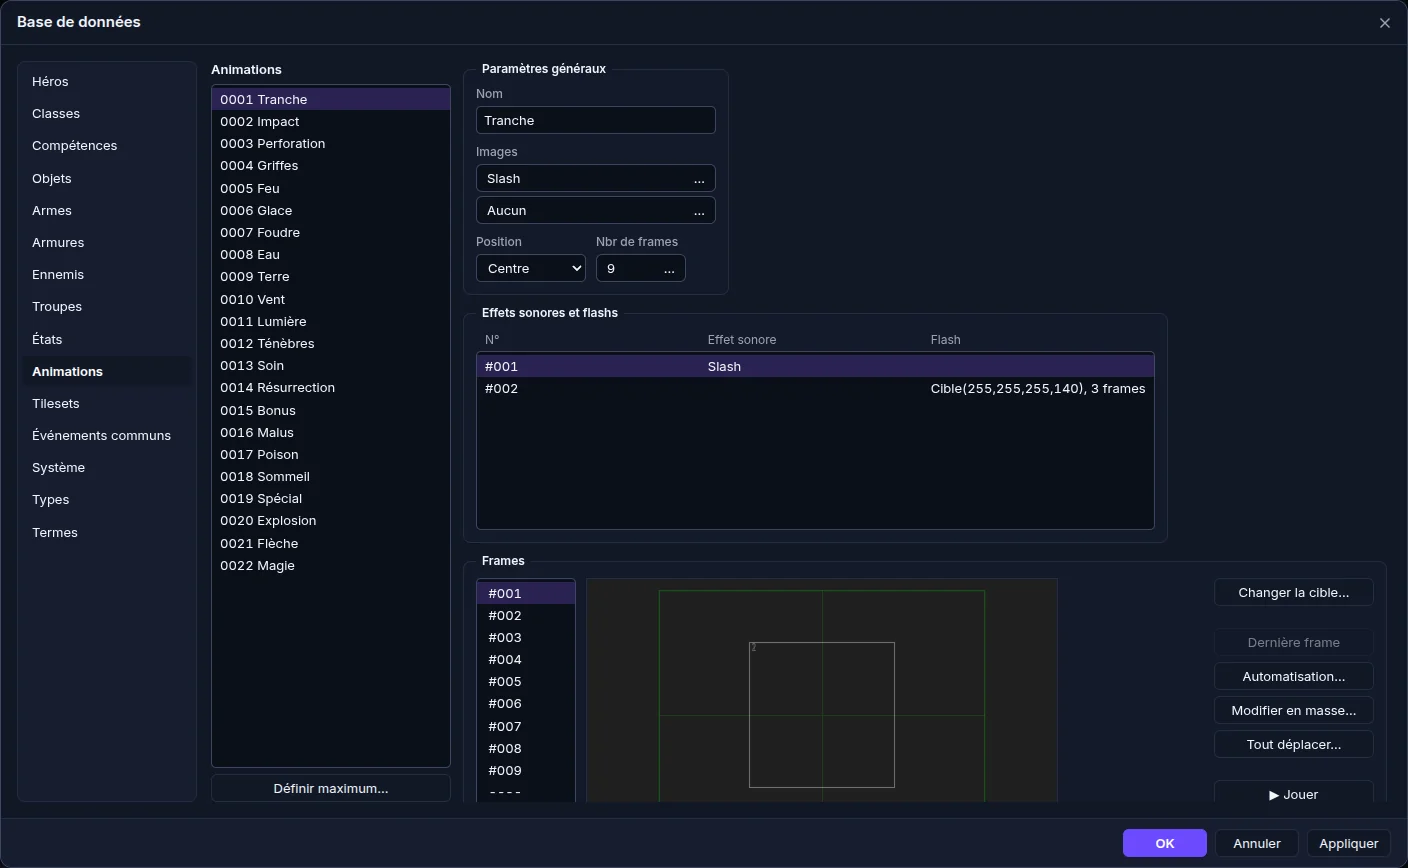Select frame #002 in Frames list
1408x868 pixels.
526,615
